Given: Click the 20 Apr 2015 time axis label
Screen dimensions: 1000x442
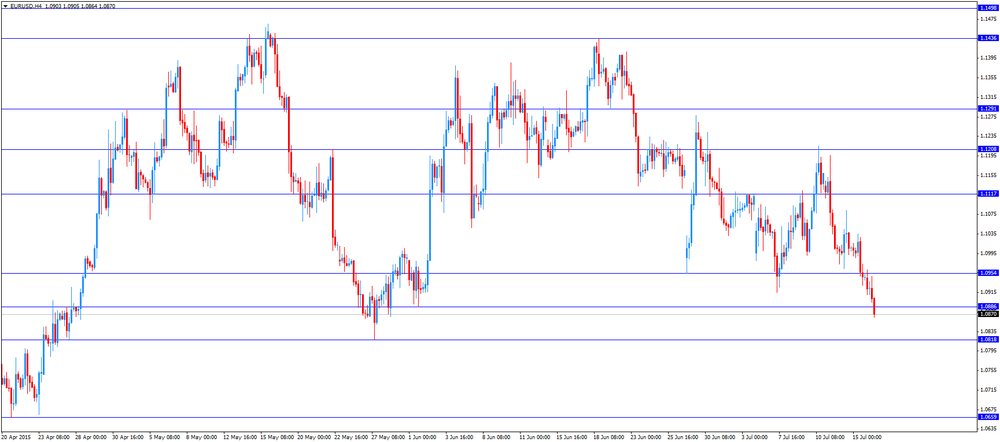Looking at the screenshot, I should pyautogui.click(x=15, y=438).
